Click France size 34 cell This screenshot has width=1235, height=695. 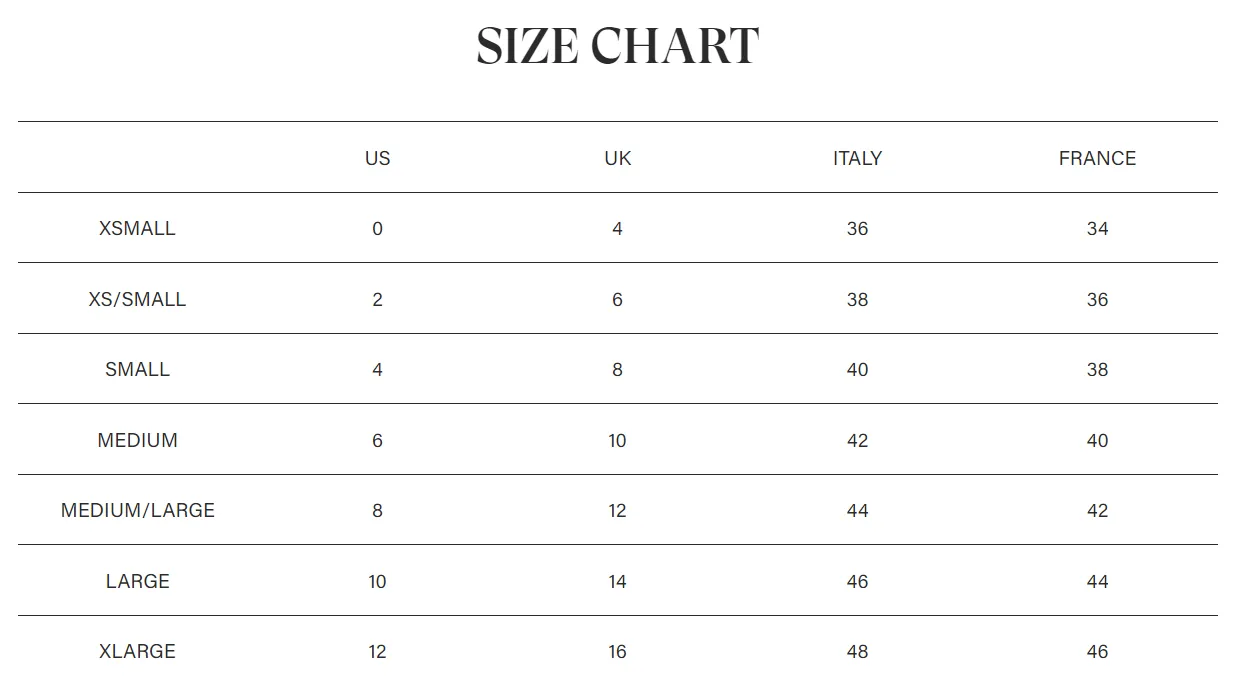point(1097,228)
